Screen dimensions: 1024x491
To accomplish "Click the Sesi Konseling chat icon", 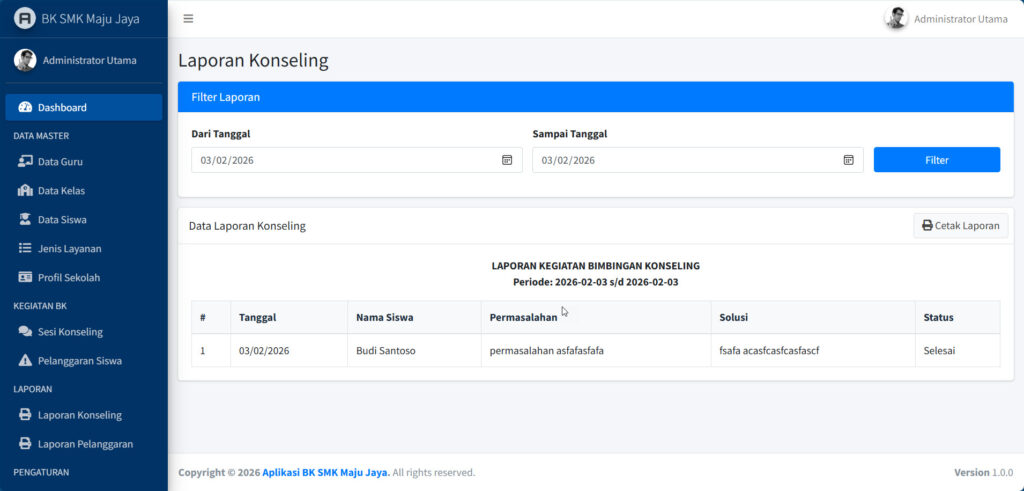I will 25,331.
